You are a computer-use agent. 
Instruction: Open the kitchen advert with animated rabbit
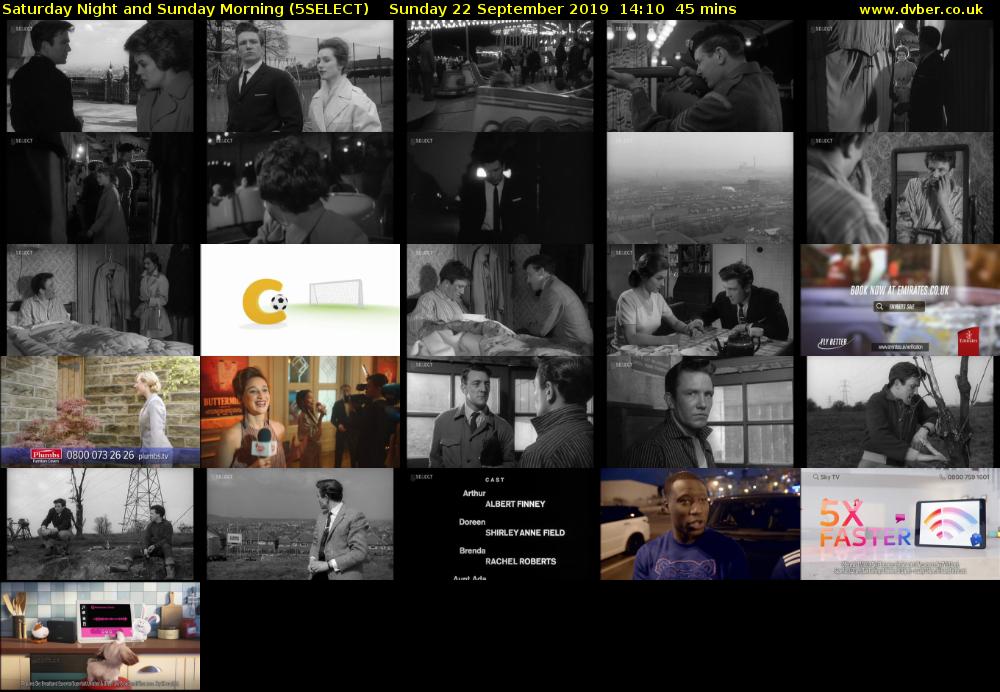[100, 636]
